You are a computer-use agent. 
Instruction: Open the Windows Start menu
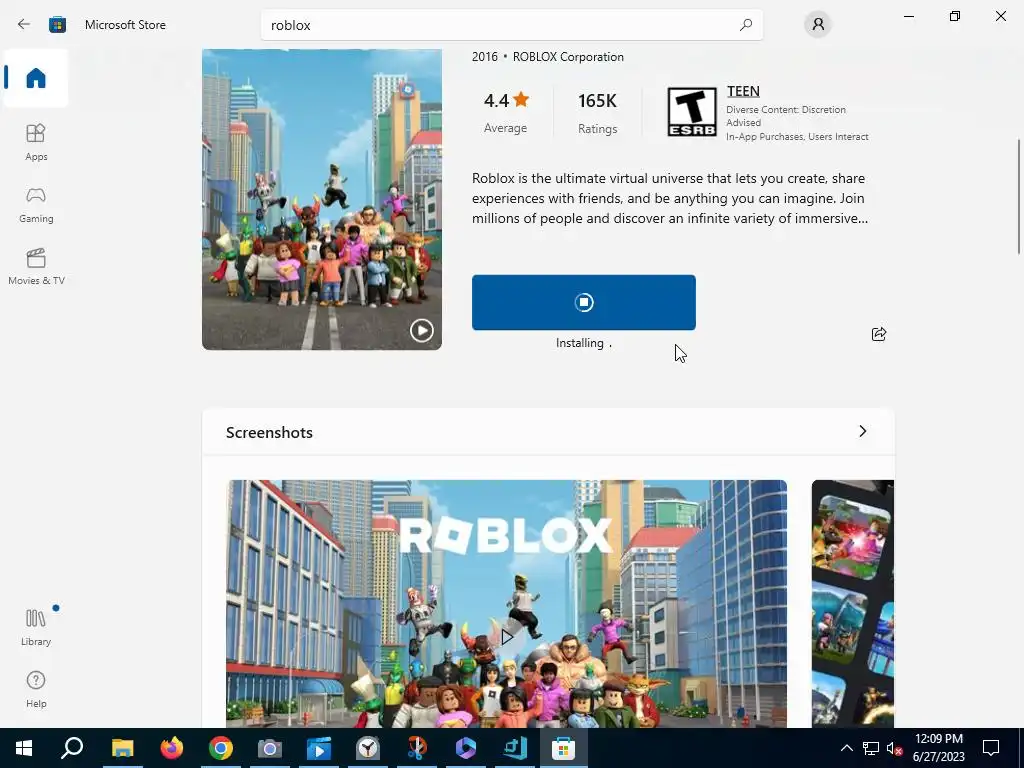coord(24,748)
